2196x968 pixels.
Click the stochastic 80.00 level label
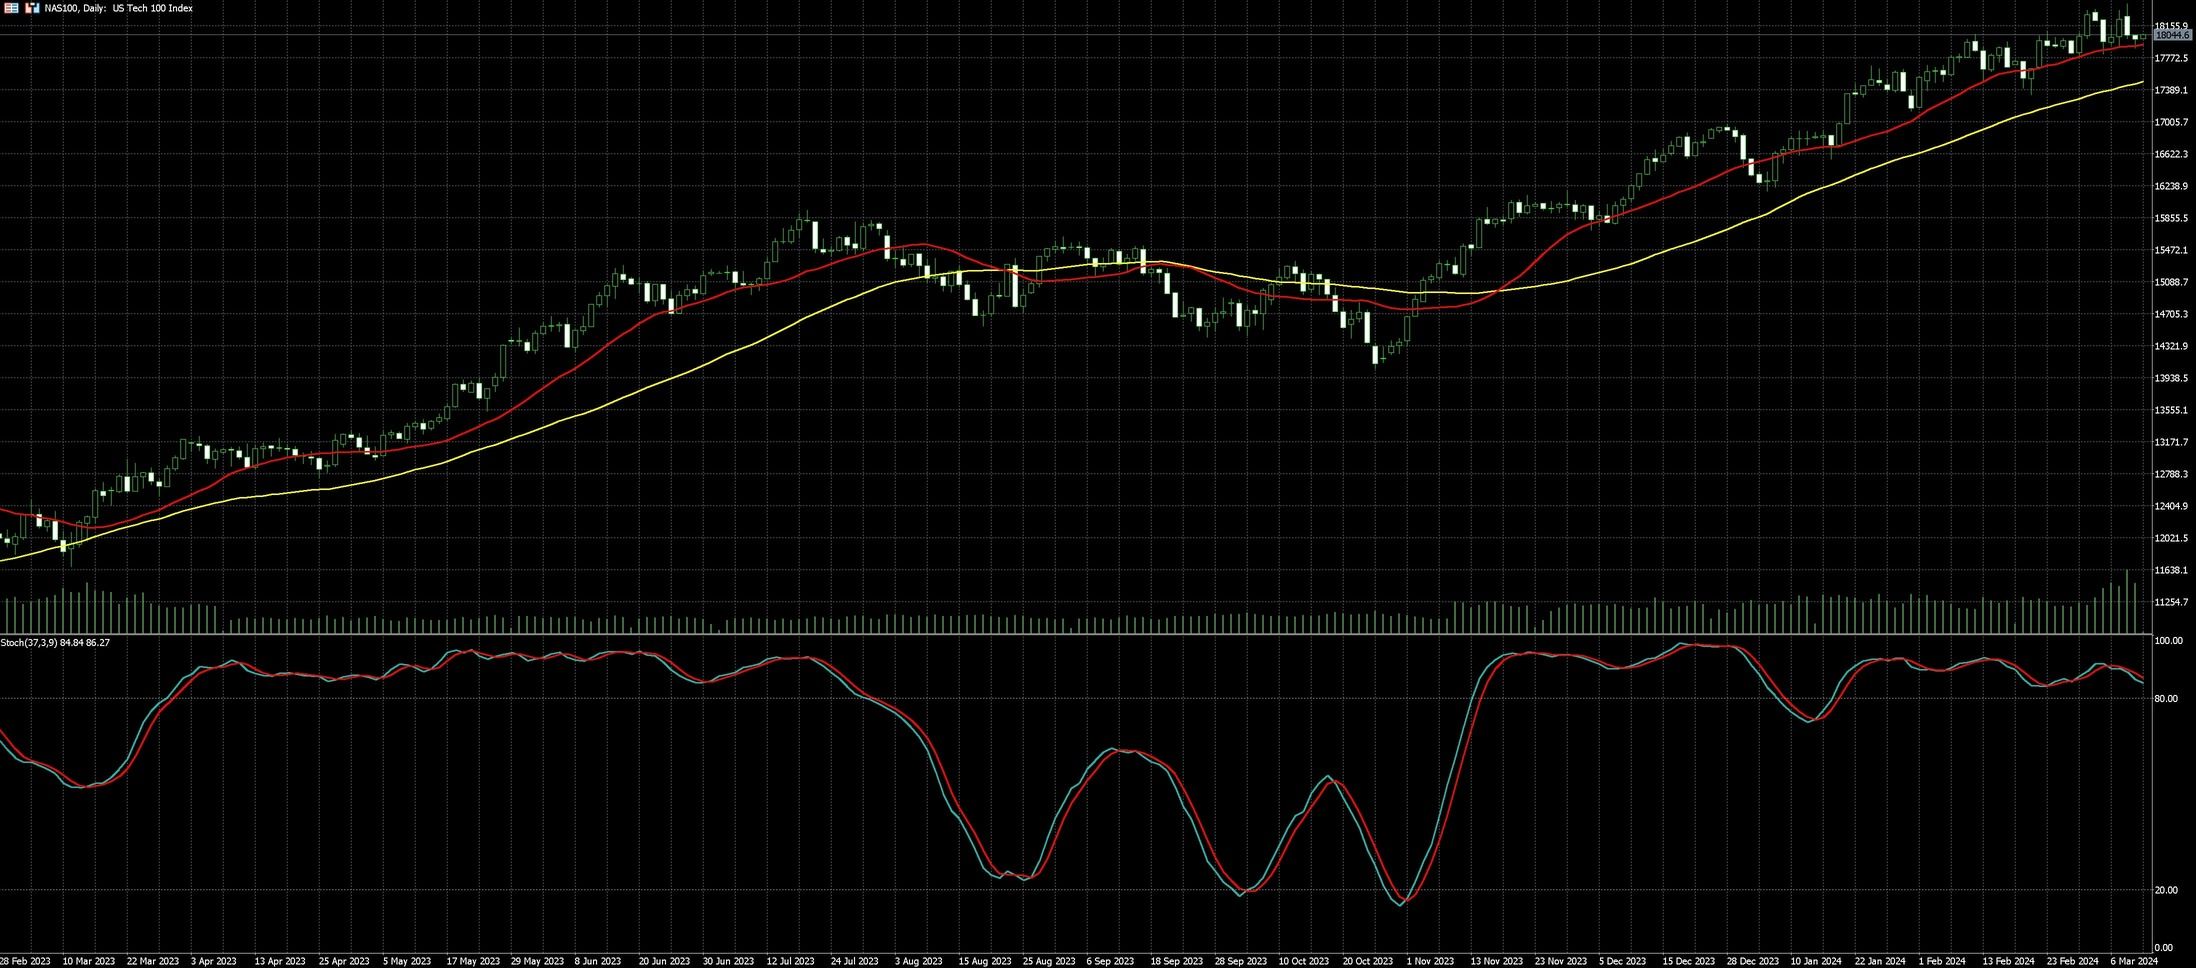point(2166,698)
